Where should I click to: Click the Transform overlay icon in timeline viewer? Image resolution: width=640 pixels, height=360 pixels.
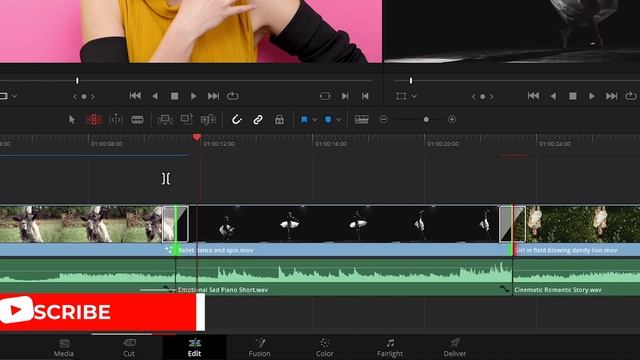[x=401, y=96]
